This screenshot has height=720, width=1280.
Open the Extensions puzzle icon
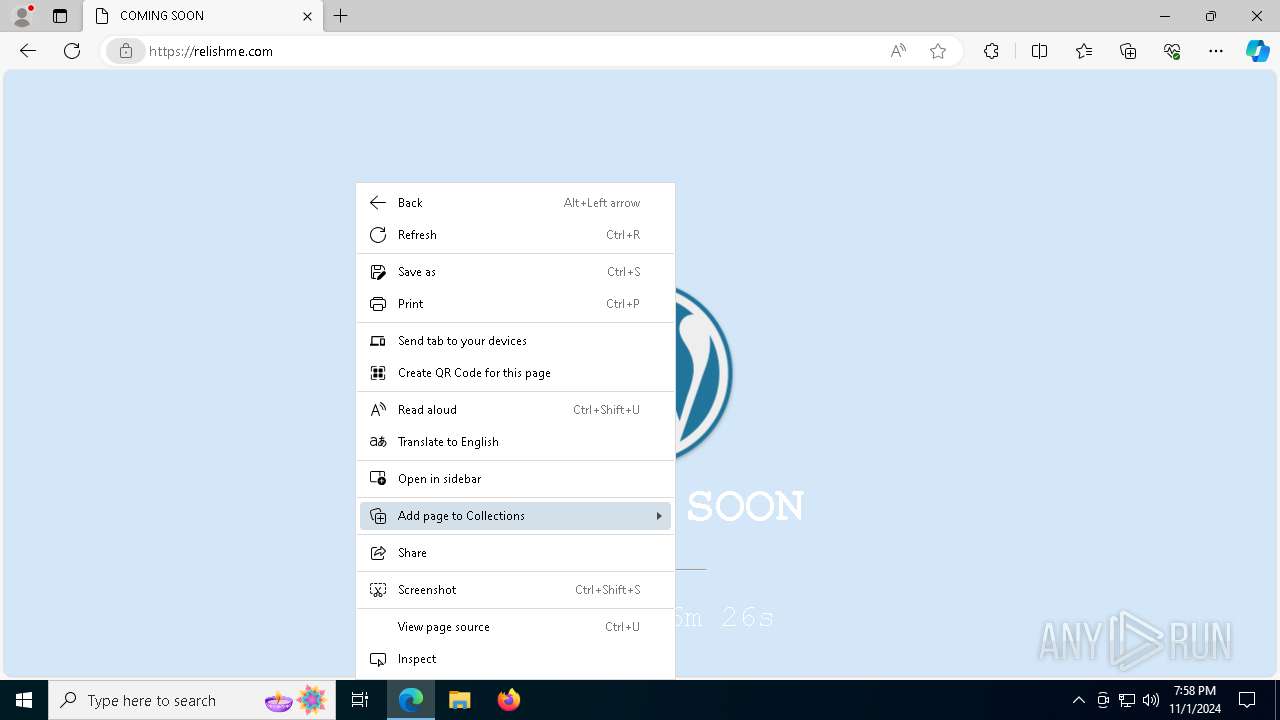click(991, 51)
